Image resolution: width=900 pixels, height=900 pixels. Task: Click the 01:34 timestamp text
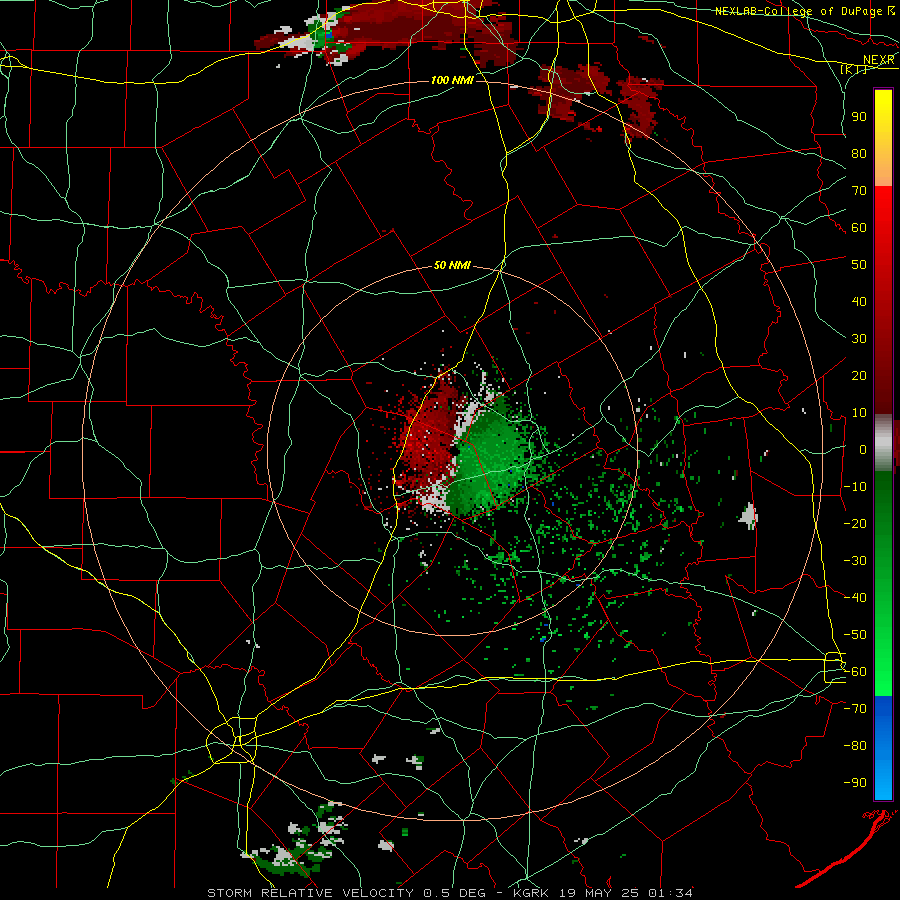click(x=670, y=893)
